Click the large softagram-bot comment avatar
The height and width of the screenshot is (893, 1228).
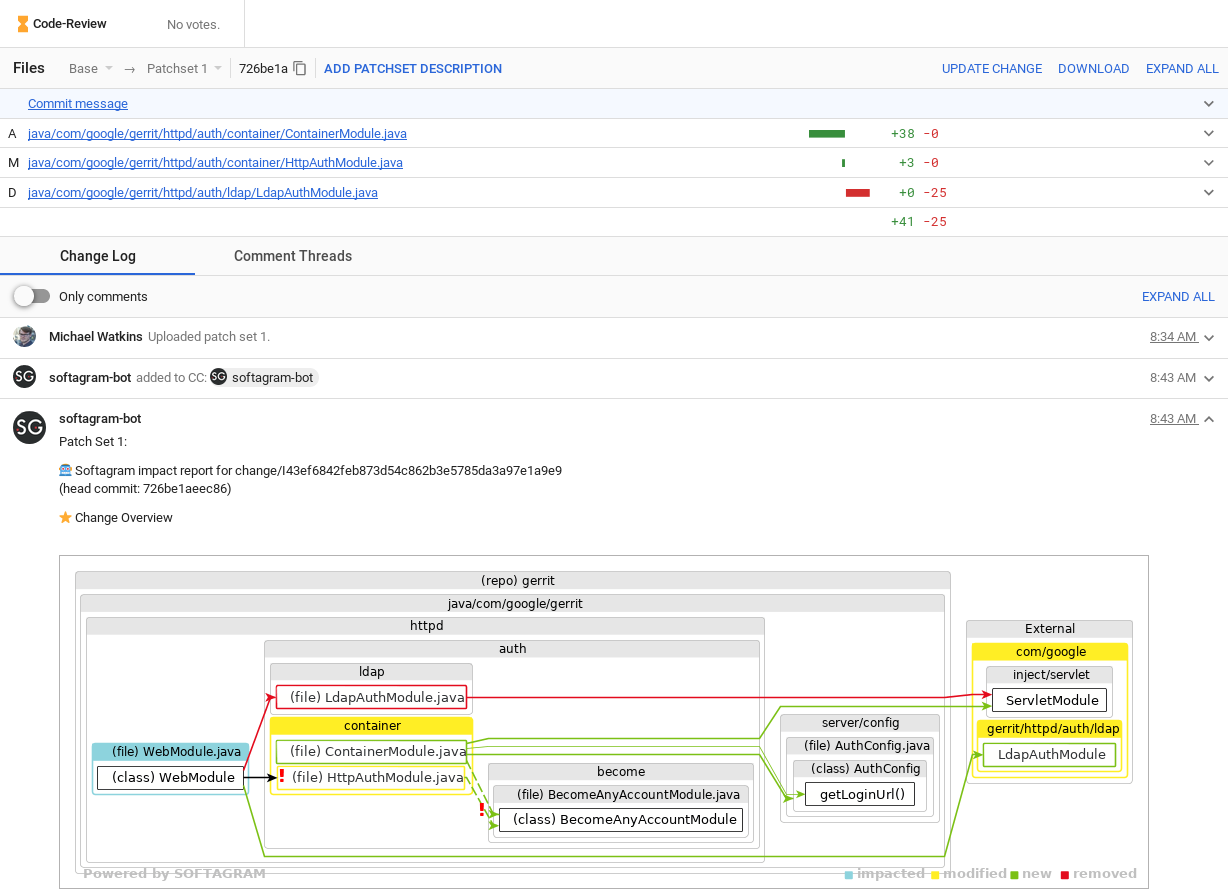[x=29, y=427]
